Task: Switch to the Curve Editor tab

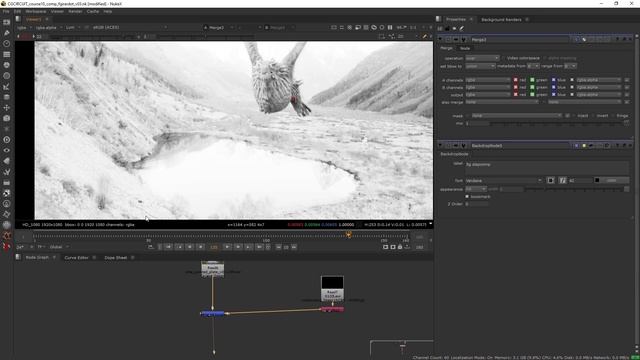Action: coord(76,258)
